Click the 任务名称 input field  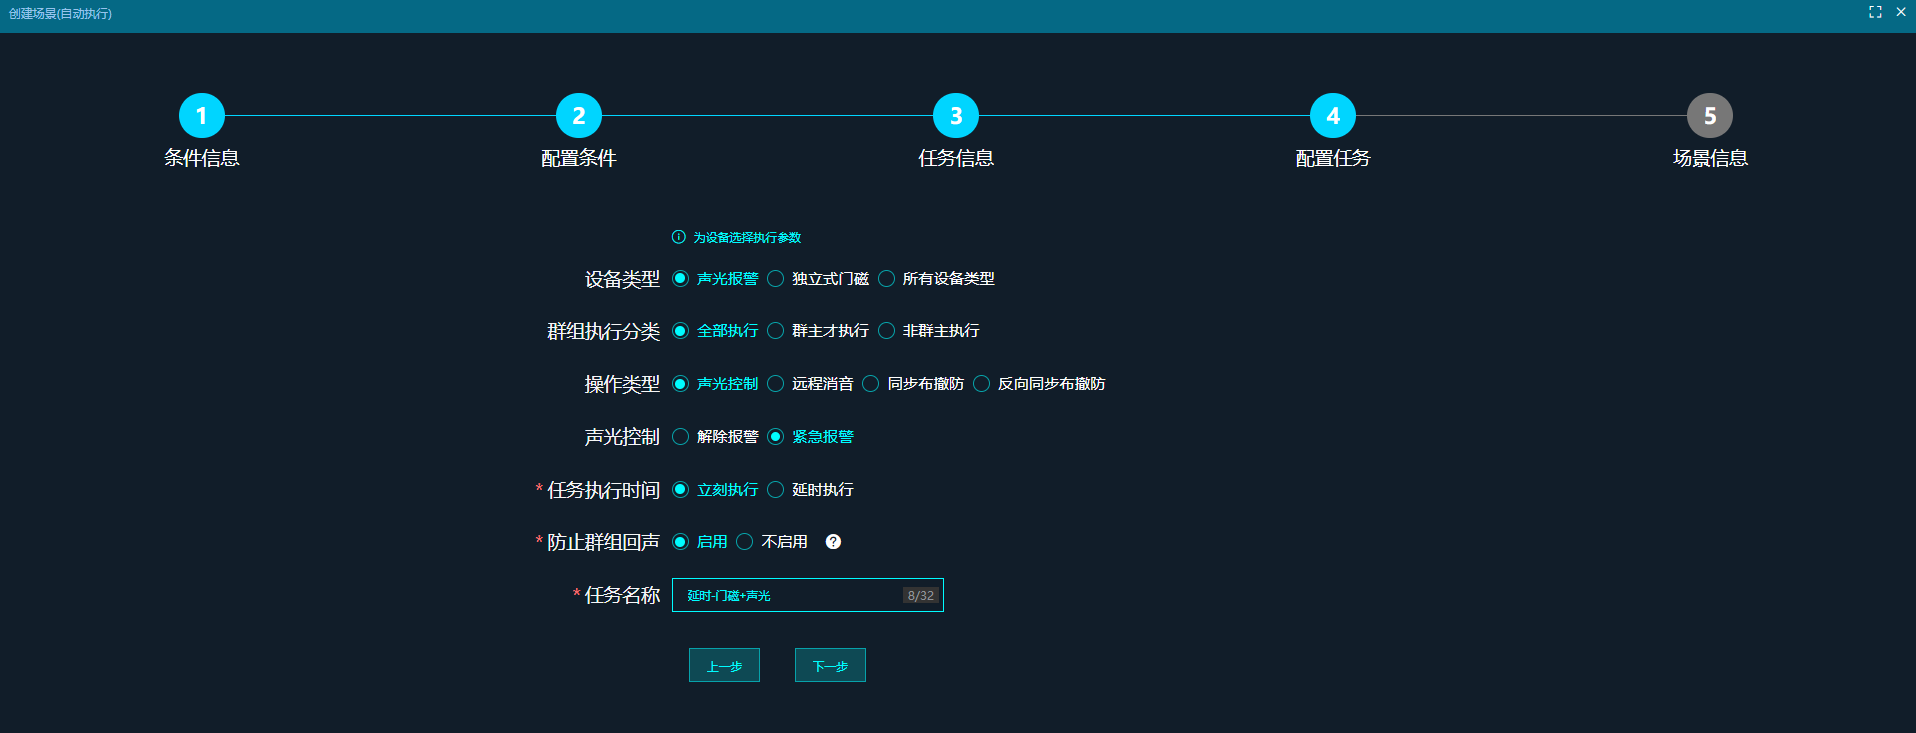coord(790,595)
